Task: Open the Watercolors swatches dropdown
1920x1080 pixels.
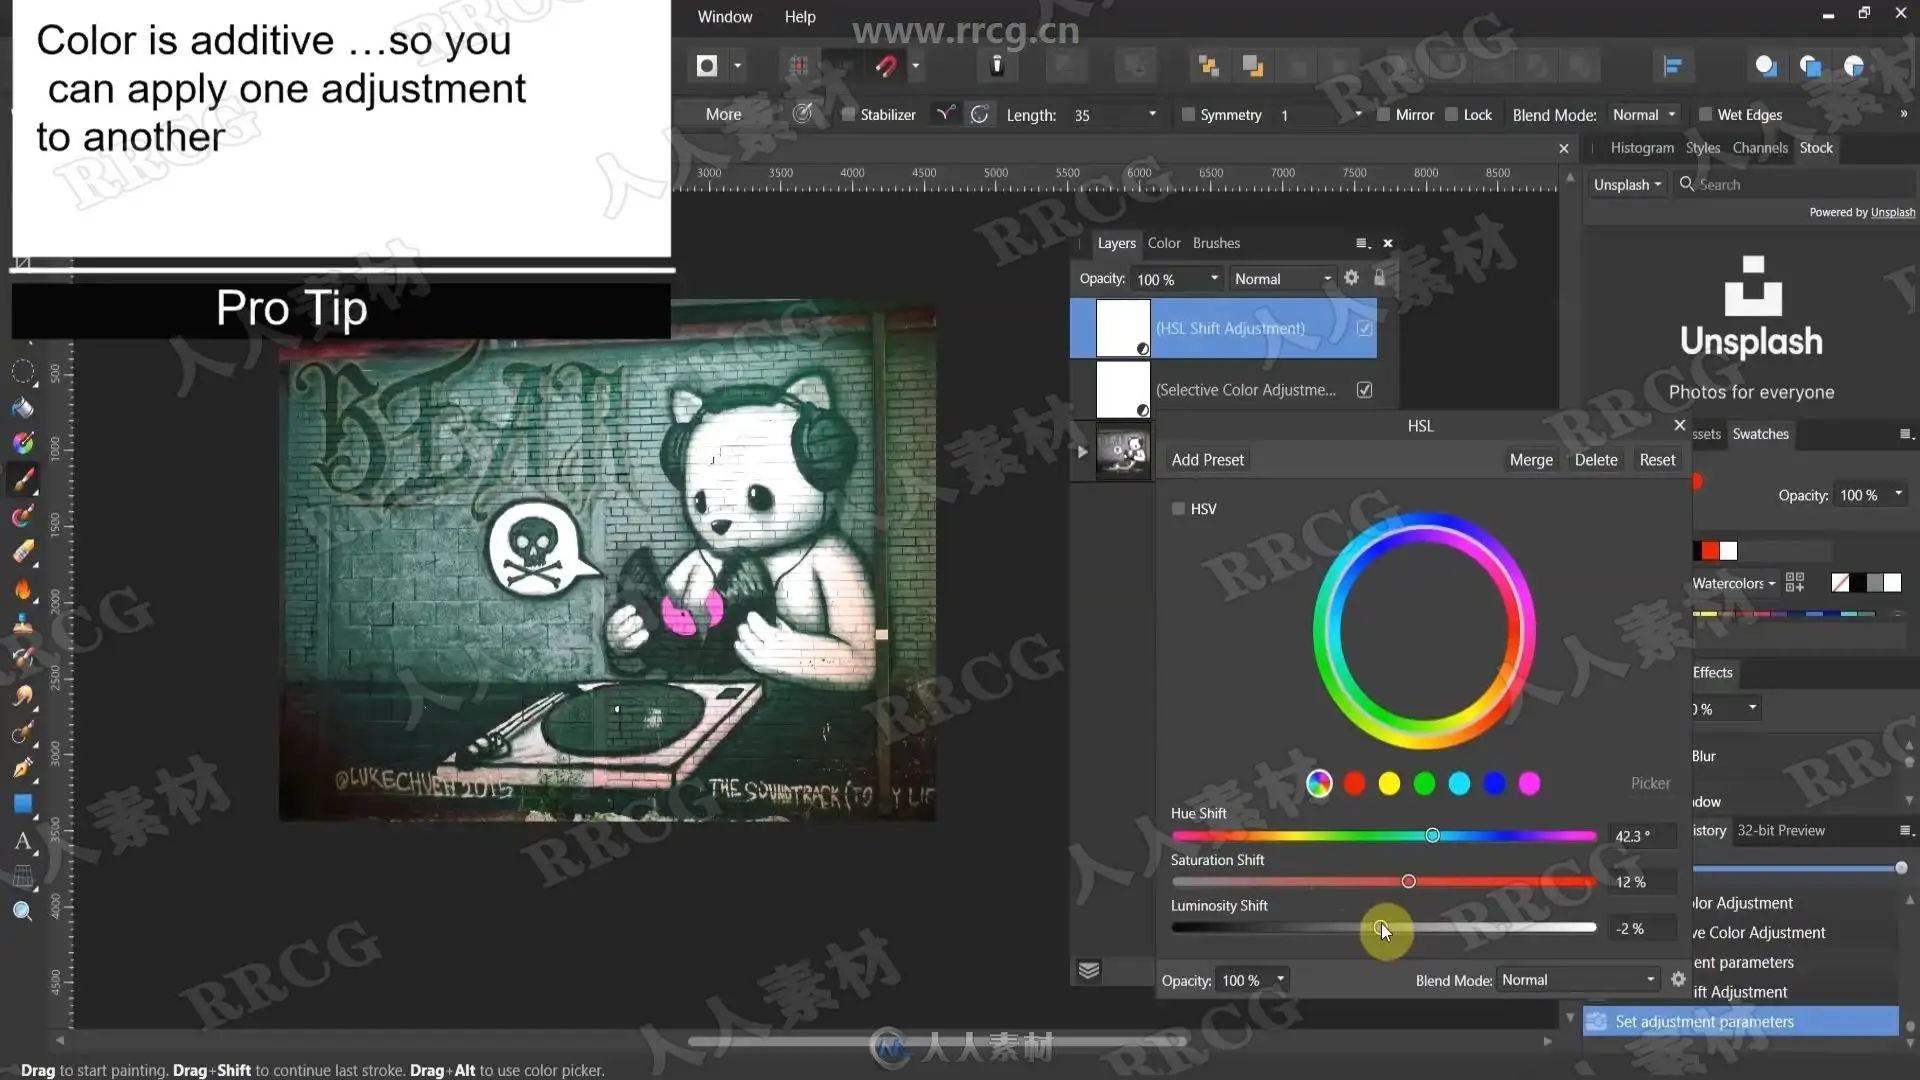Action: pyautogui.click(x=1733, y=583)
